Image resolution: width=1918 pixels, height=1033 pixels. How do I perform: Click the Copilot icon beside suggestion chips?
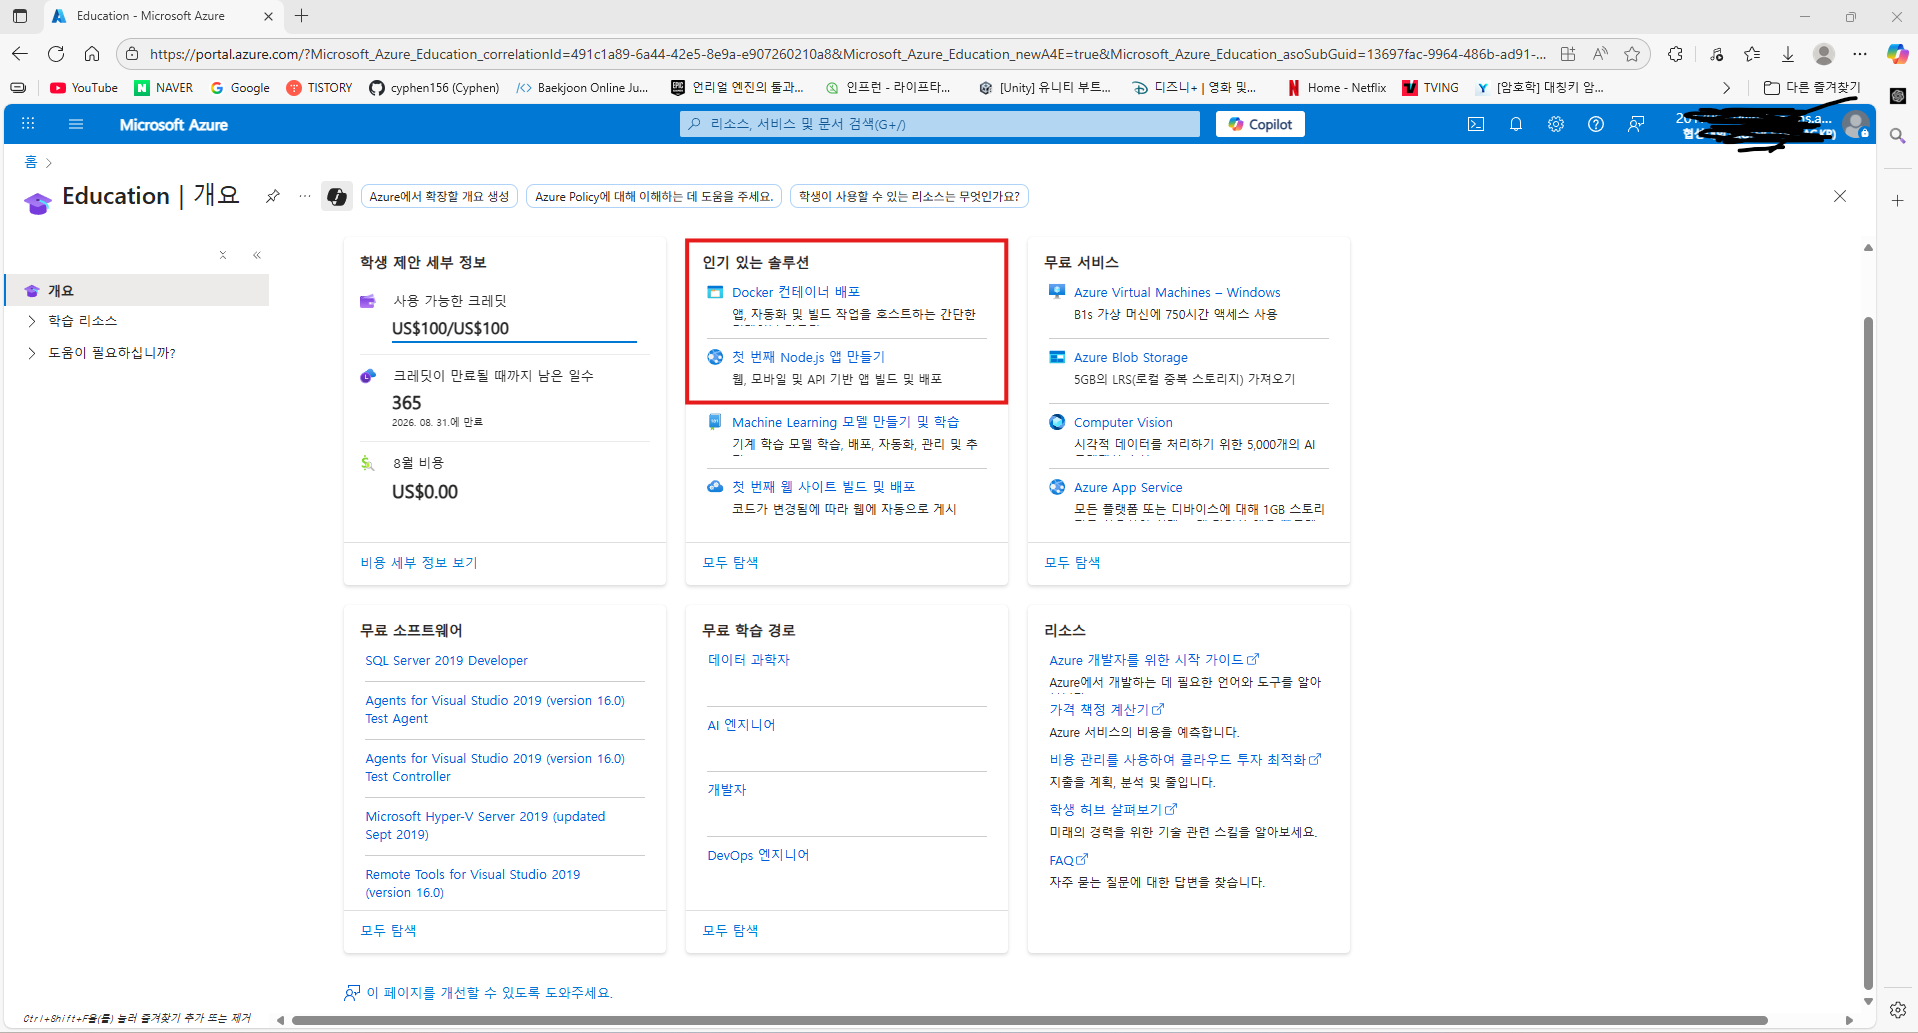pyautogui.click(x=337, y=197)
